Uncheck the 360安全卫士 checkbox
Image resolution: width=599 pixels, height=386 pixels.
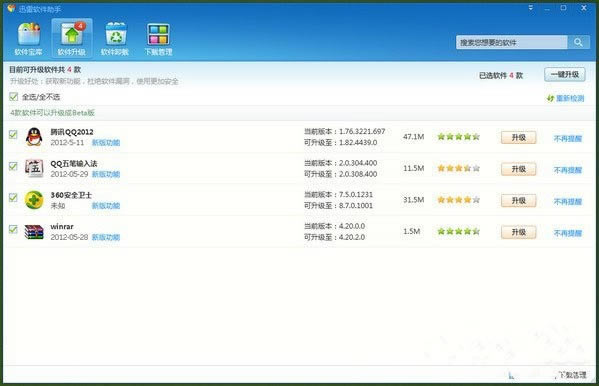[13, 198]
